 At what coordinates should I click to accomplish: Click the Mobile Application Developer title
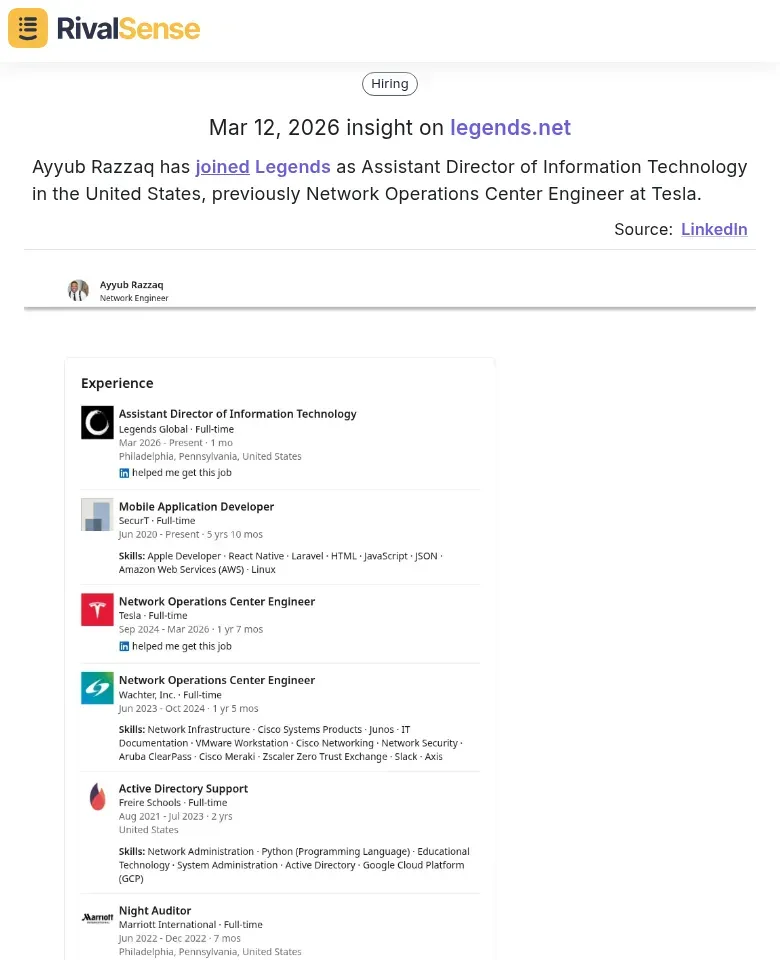pyautogui.click(x=196, y=507)
